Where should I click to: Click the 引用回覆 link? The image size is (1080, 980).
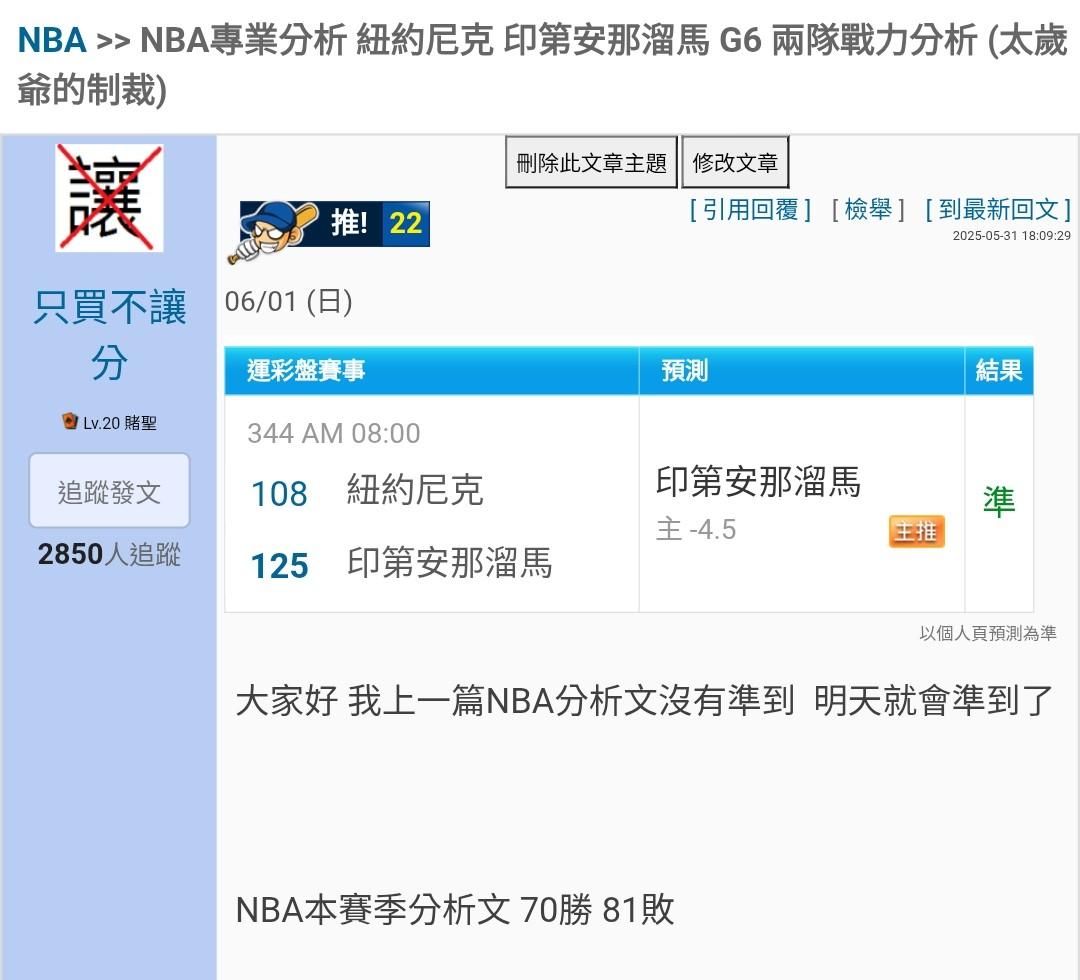[x=750, y=209]
